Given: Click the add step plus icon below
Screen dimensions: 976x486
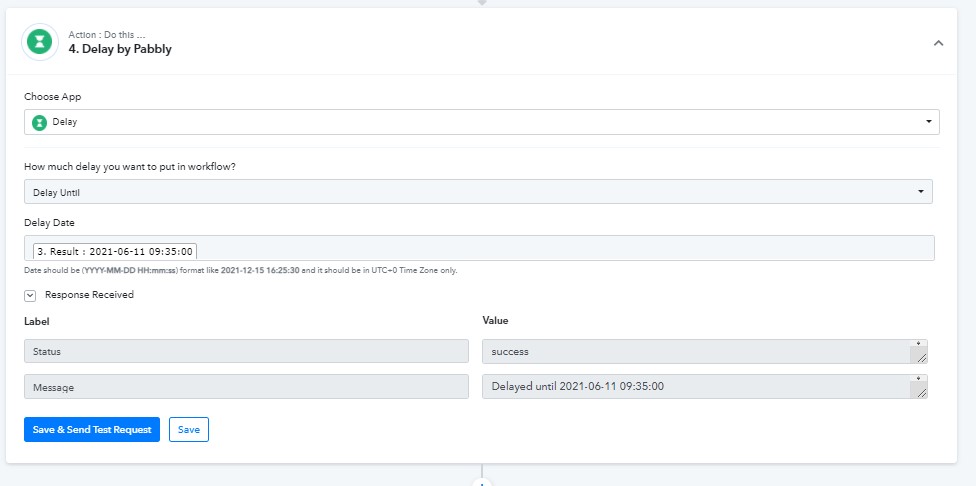Looking at the screenshot, I should coord(482,482).
